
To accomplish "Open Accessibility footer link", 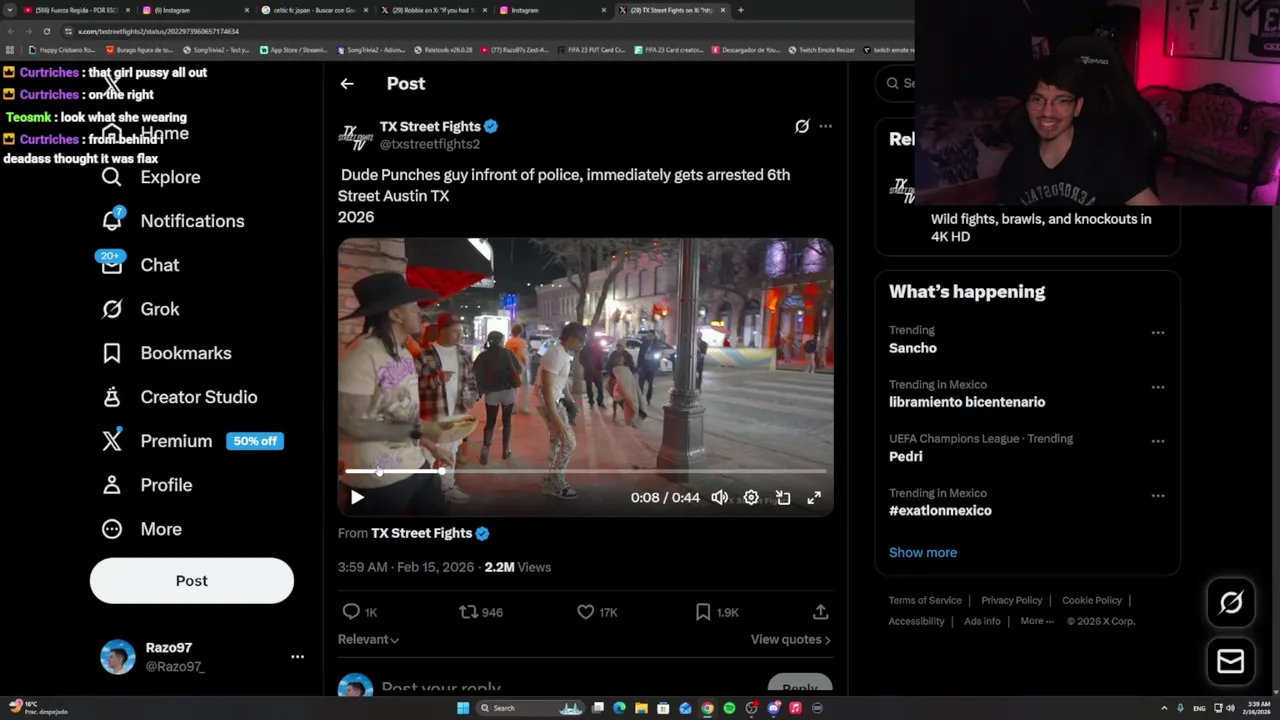I will 916,621.
